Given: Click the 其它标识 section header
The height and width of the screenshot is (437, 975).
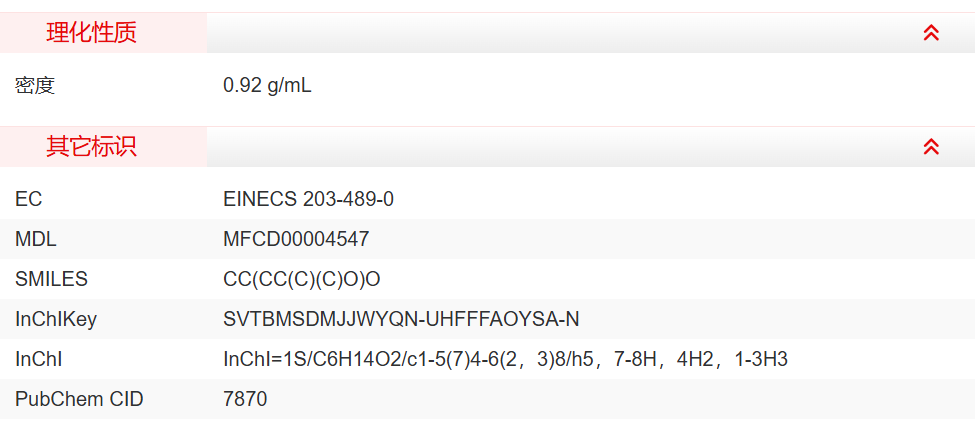Looking at the screenshot, I should click(92, 147).
